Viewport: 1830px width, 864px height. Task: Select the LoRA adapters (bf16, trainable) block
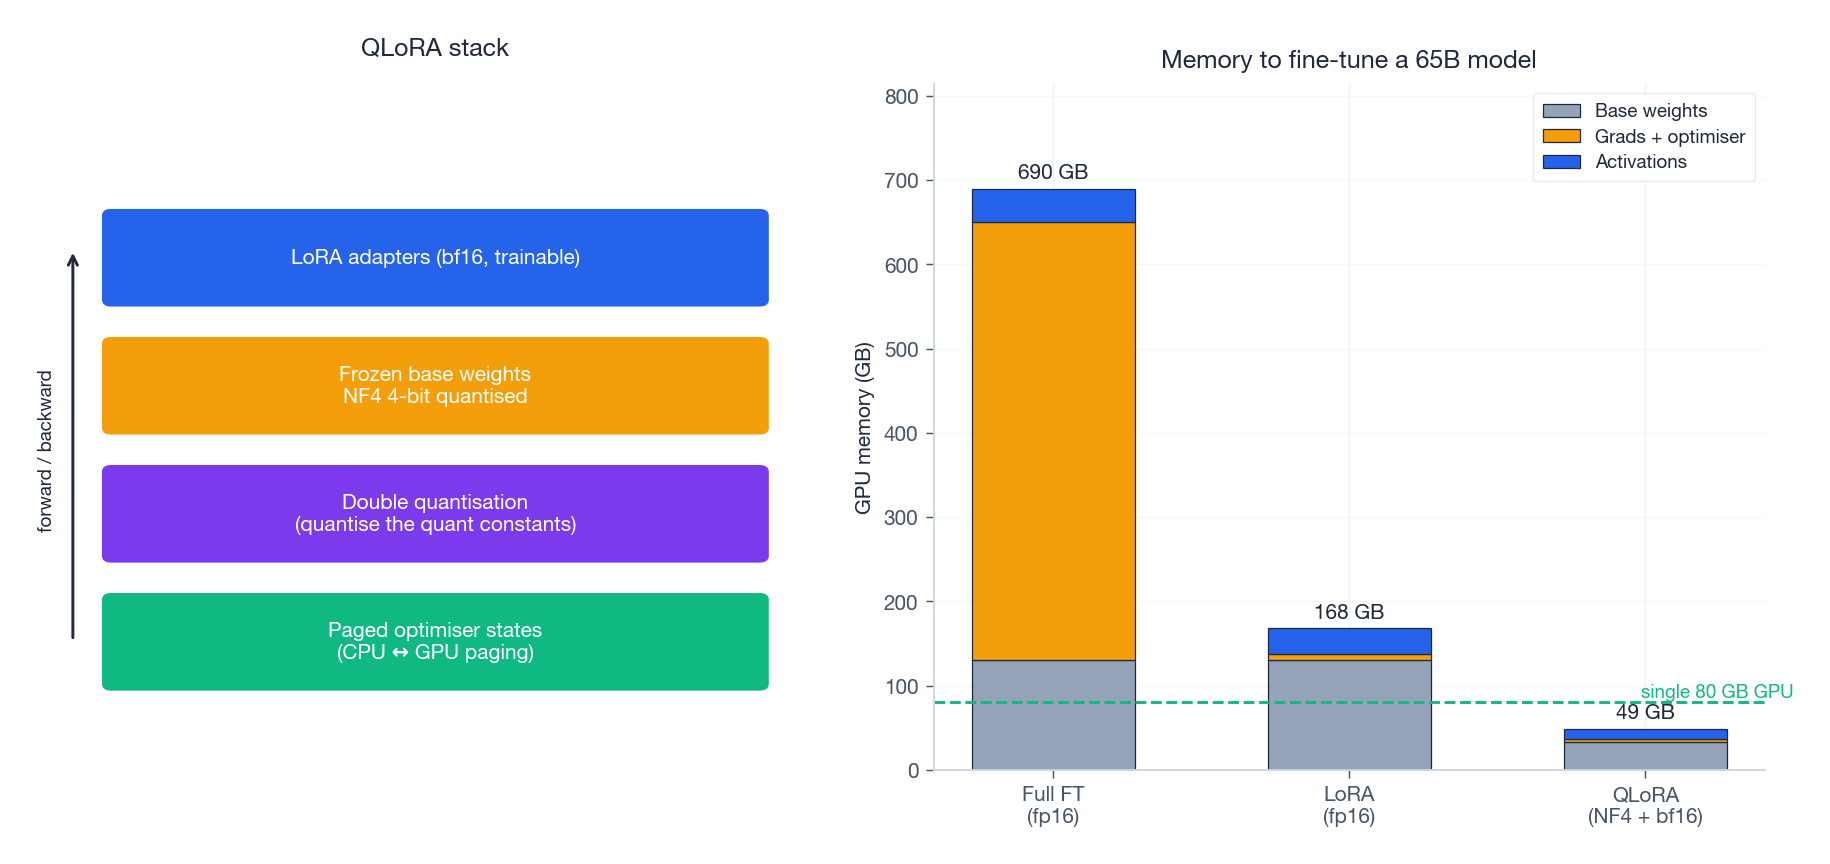click(435, 258)
